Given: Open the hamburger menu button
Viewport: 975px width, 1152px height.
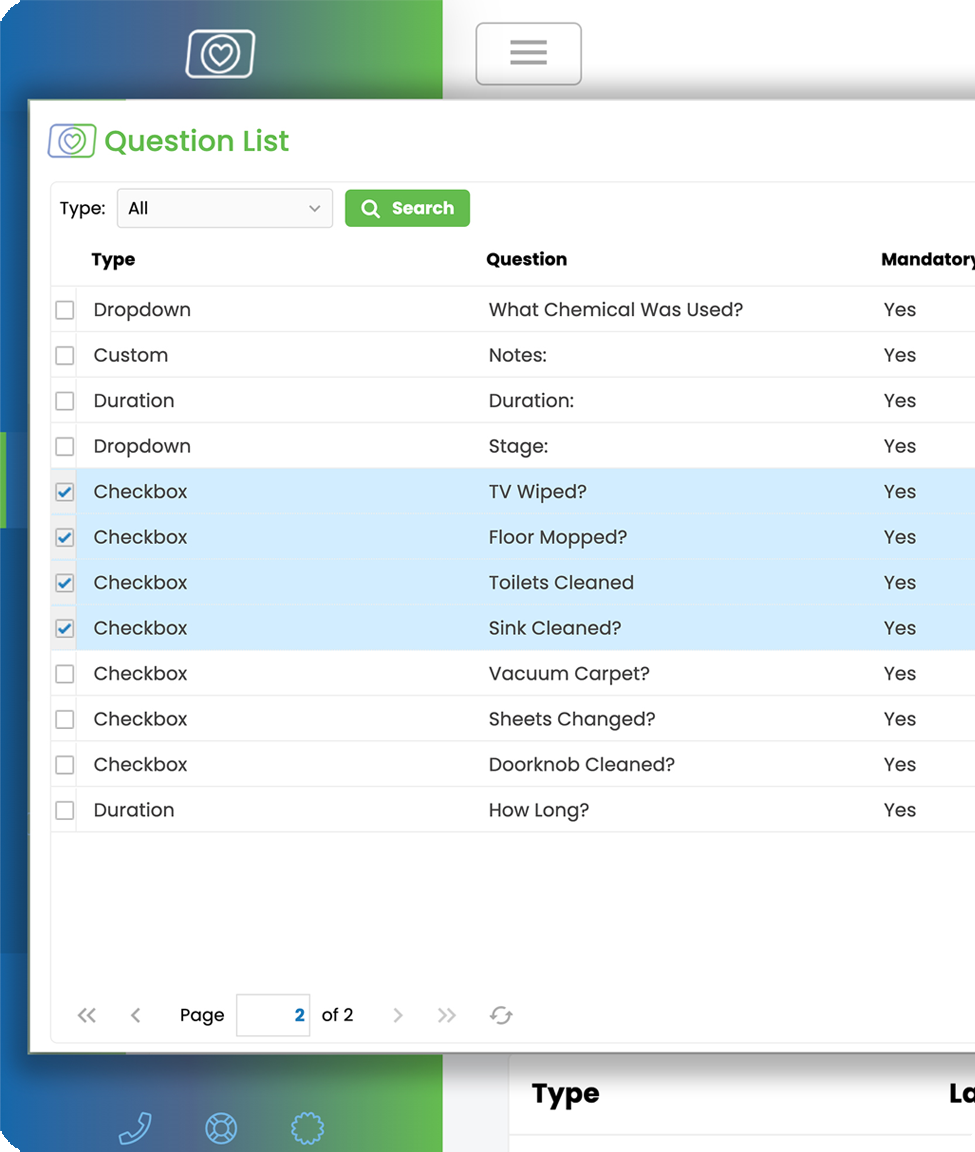Looking at the screenshot, I should coord(528,54).
